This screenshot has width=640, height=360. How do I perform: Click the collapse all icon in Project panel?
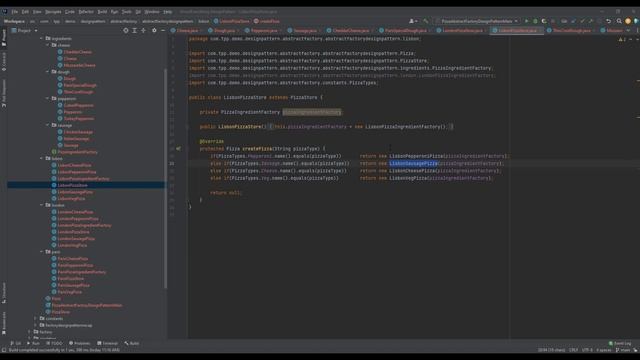point(143,31)
